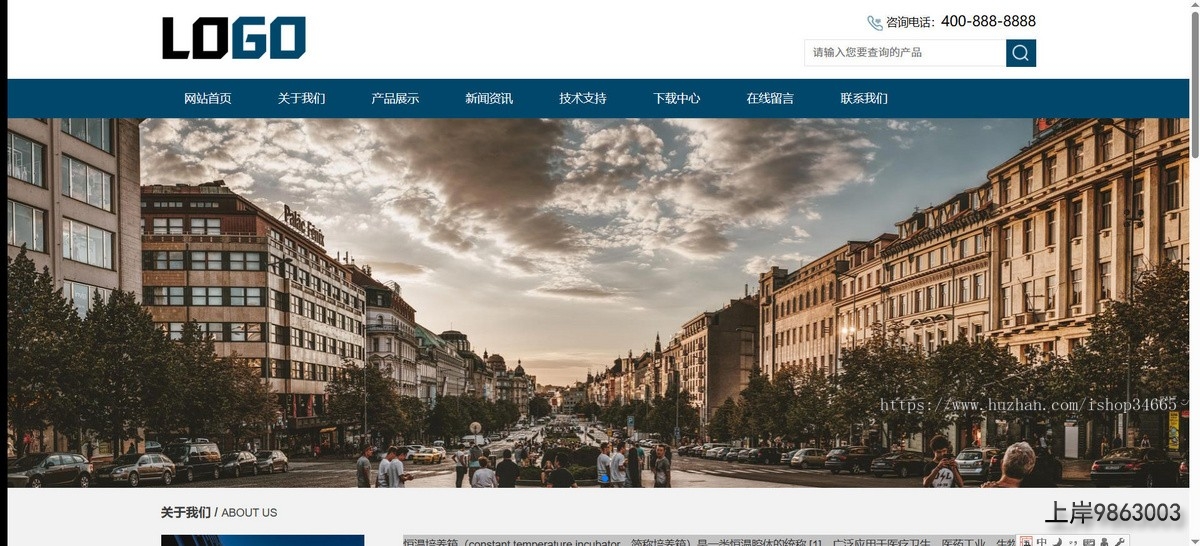Click the IME wrench settings icon
The width and height of the screenshot is (1200, 546).
pos(1120,542)
